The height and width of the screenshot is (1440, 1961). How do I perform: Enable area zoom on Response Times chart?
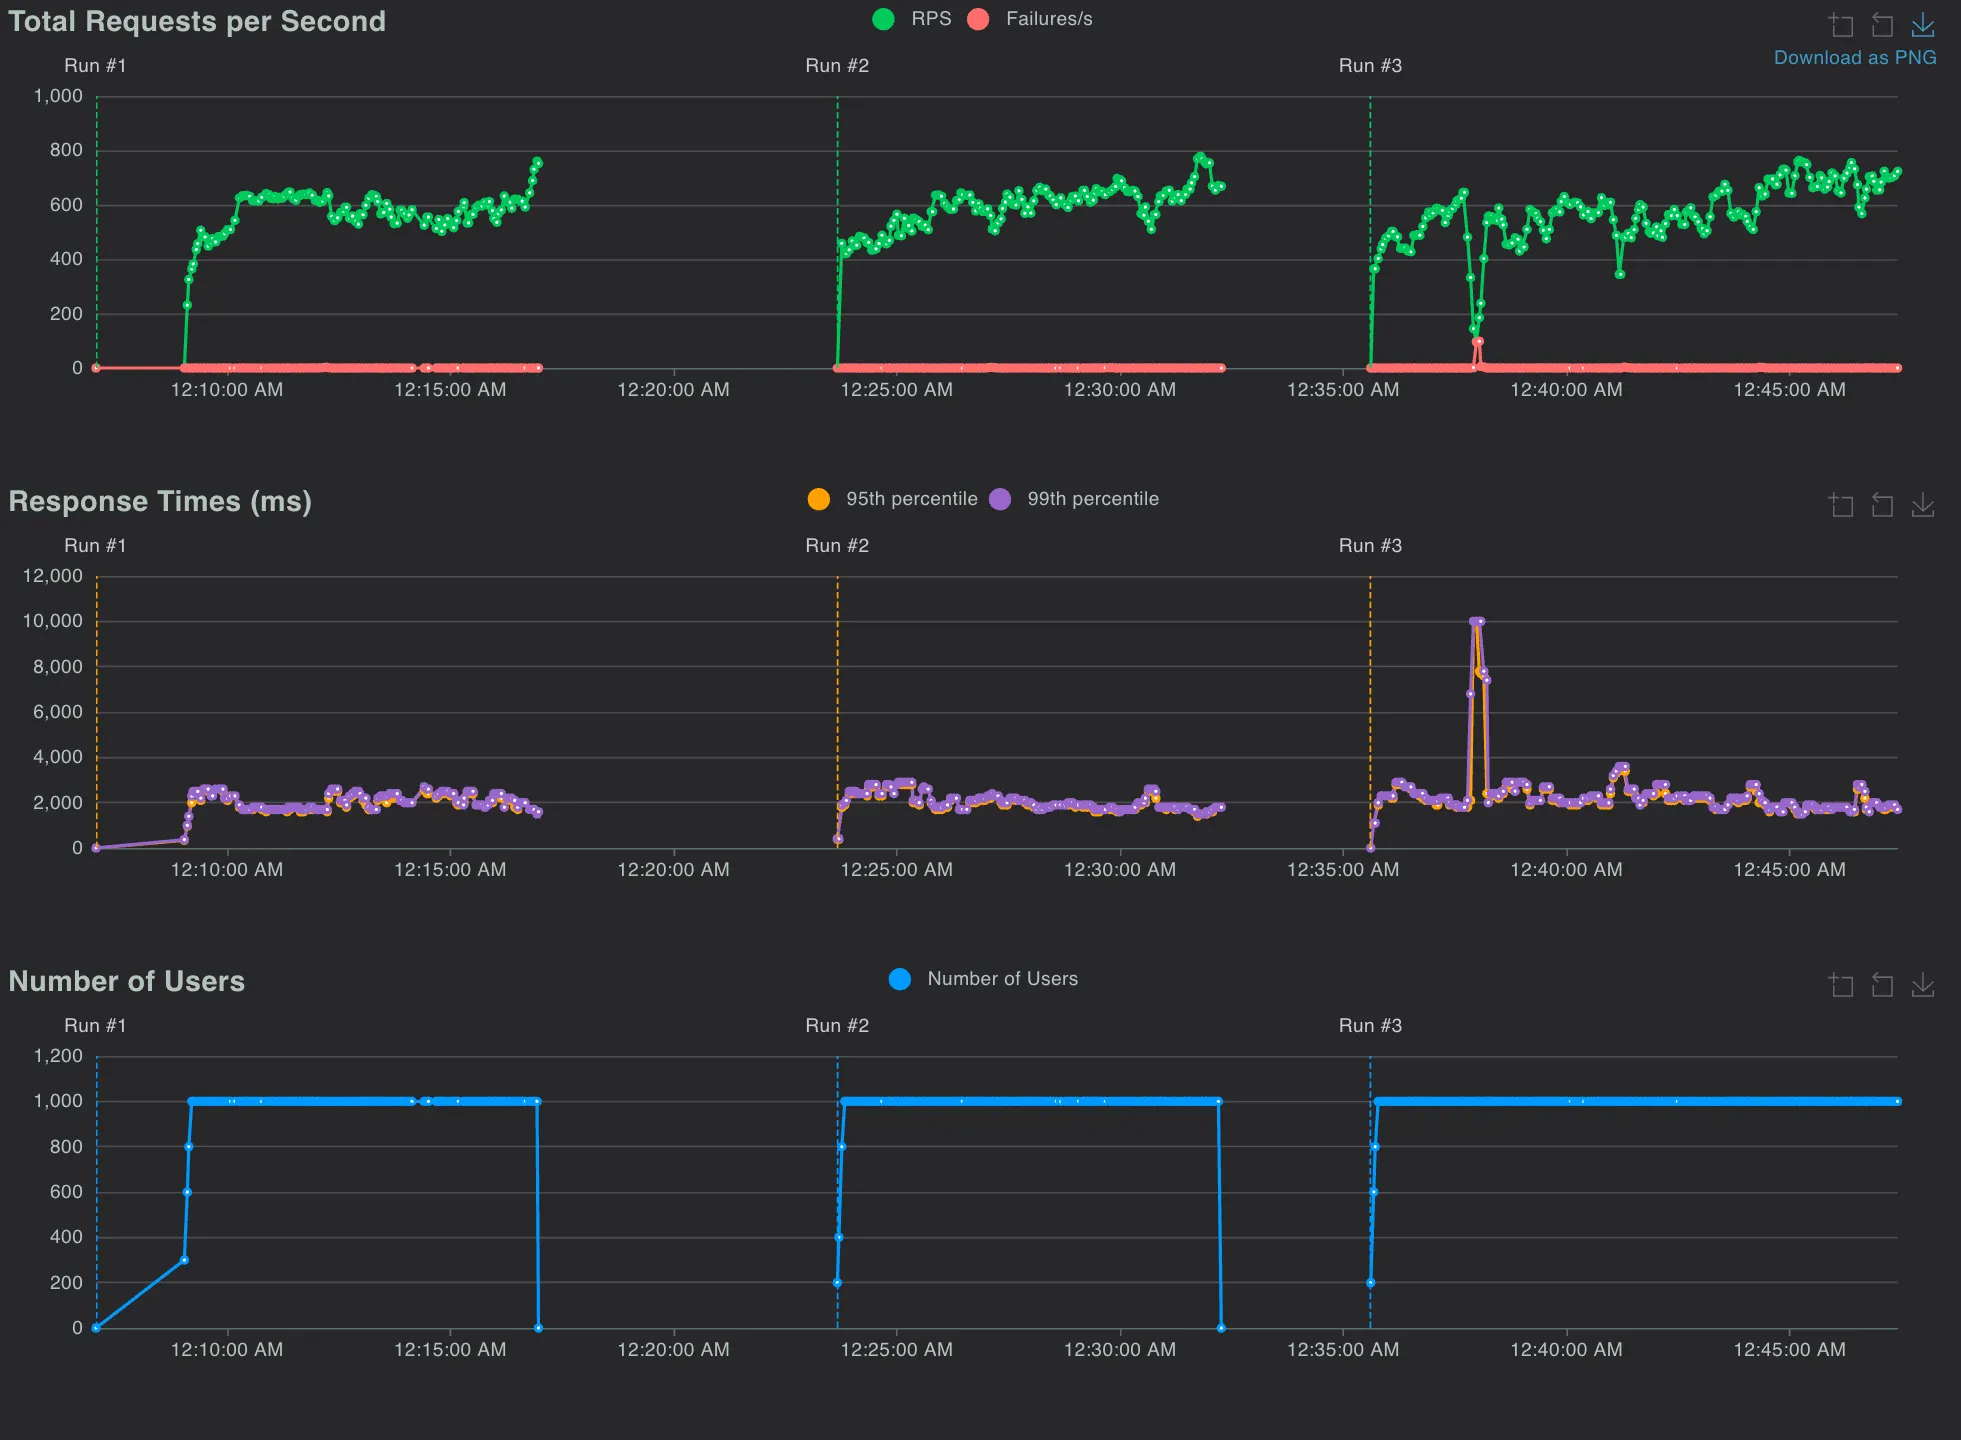tap(1841, 505)
